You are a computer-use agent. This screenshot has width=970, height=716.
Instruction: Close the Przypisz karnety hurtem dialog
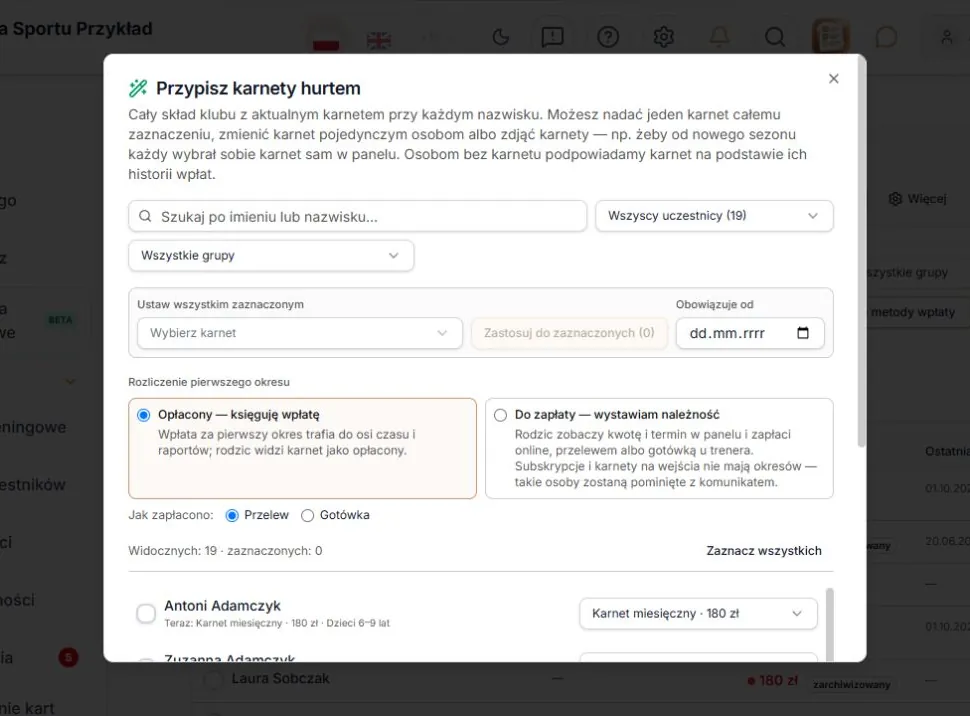pyautogui.click(x=834, y=79)
